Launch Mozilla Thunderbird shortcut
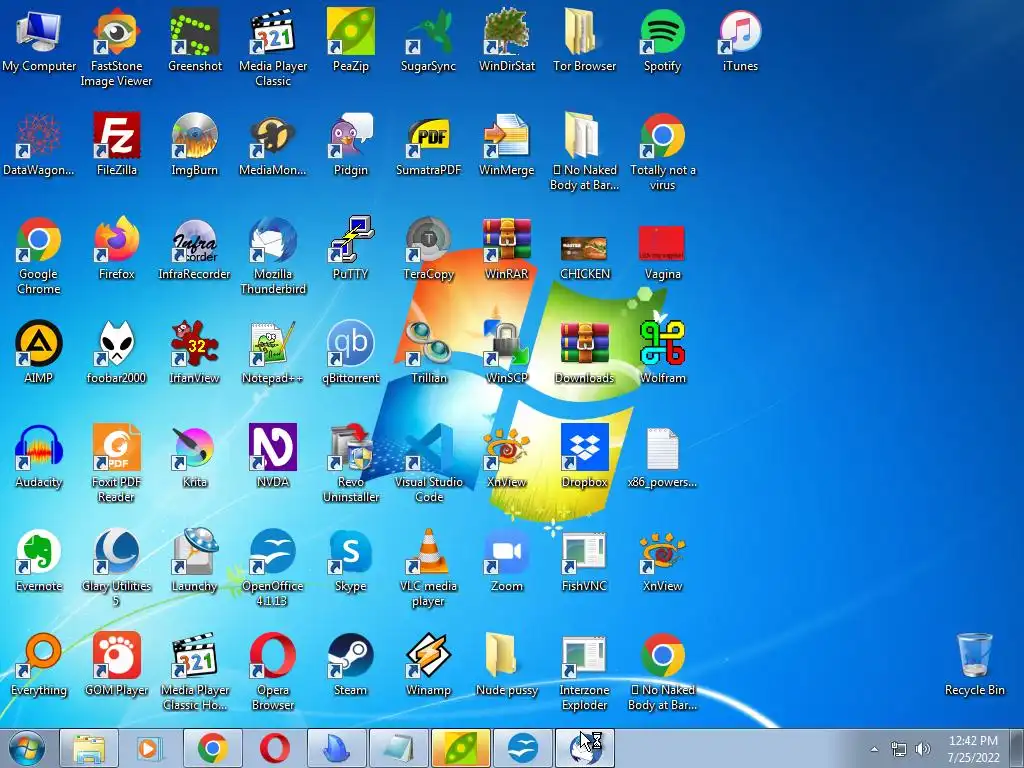Viewport: 1024px width, 768px height. click(272, 255)
